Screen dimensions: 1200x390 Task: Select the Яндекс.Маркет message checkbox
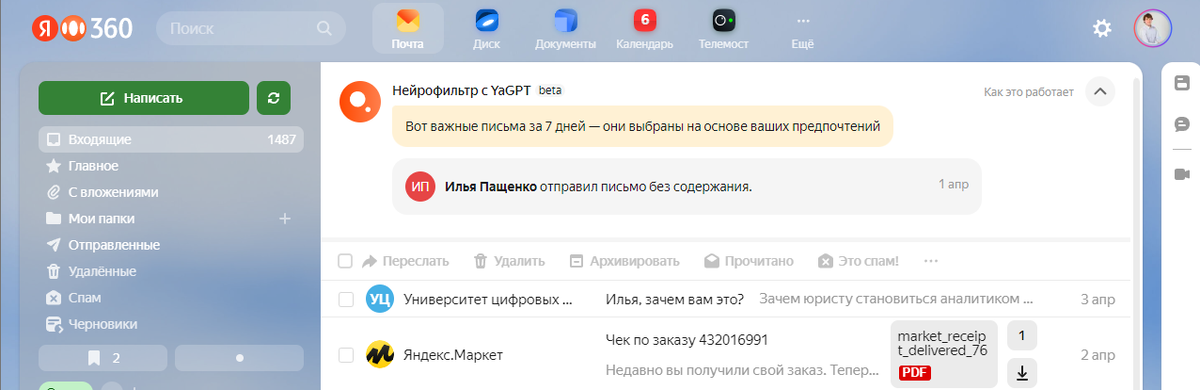345,355
